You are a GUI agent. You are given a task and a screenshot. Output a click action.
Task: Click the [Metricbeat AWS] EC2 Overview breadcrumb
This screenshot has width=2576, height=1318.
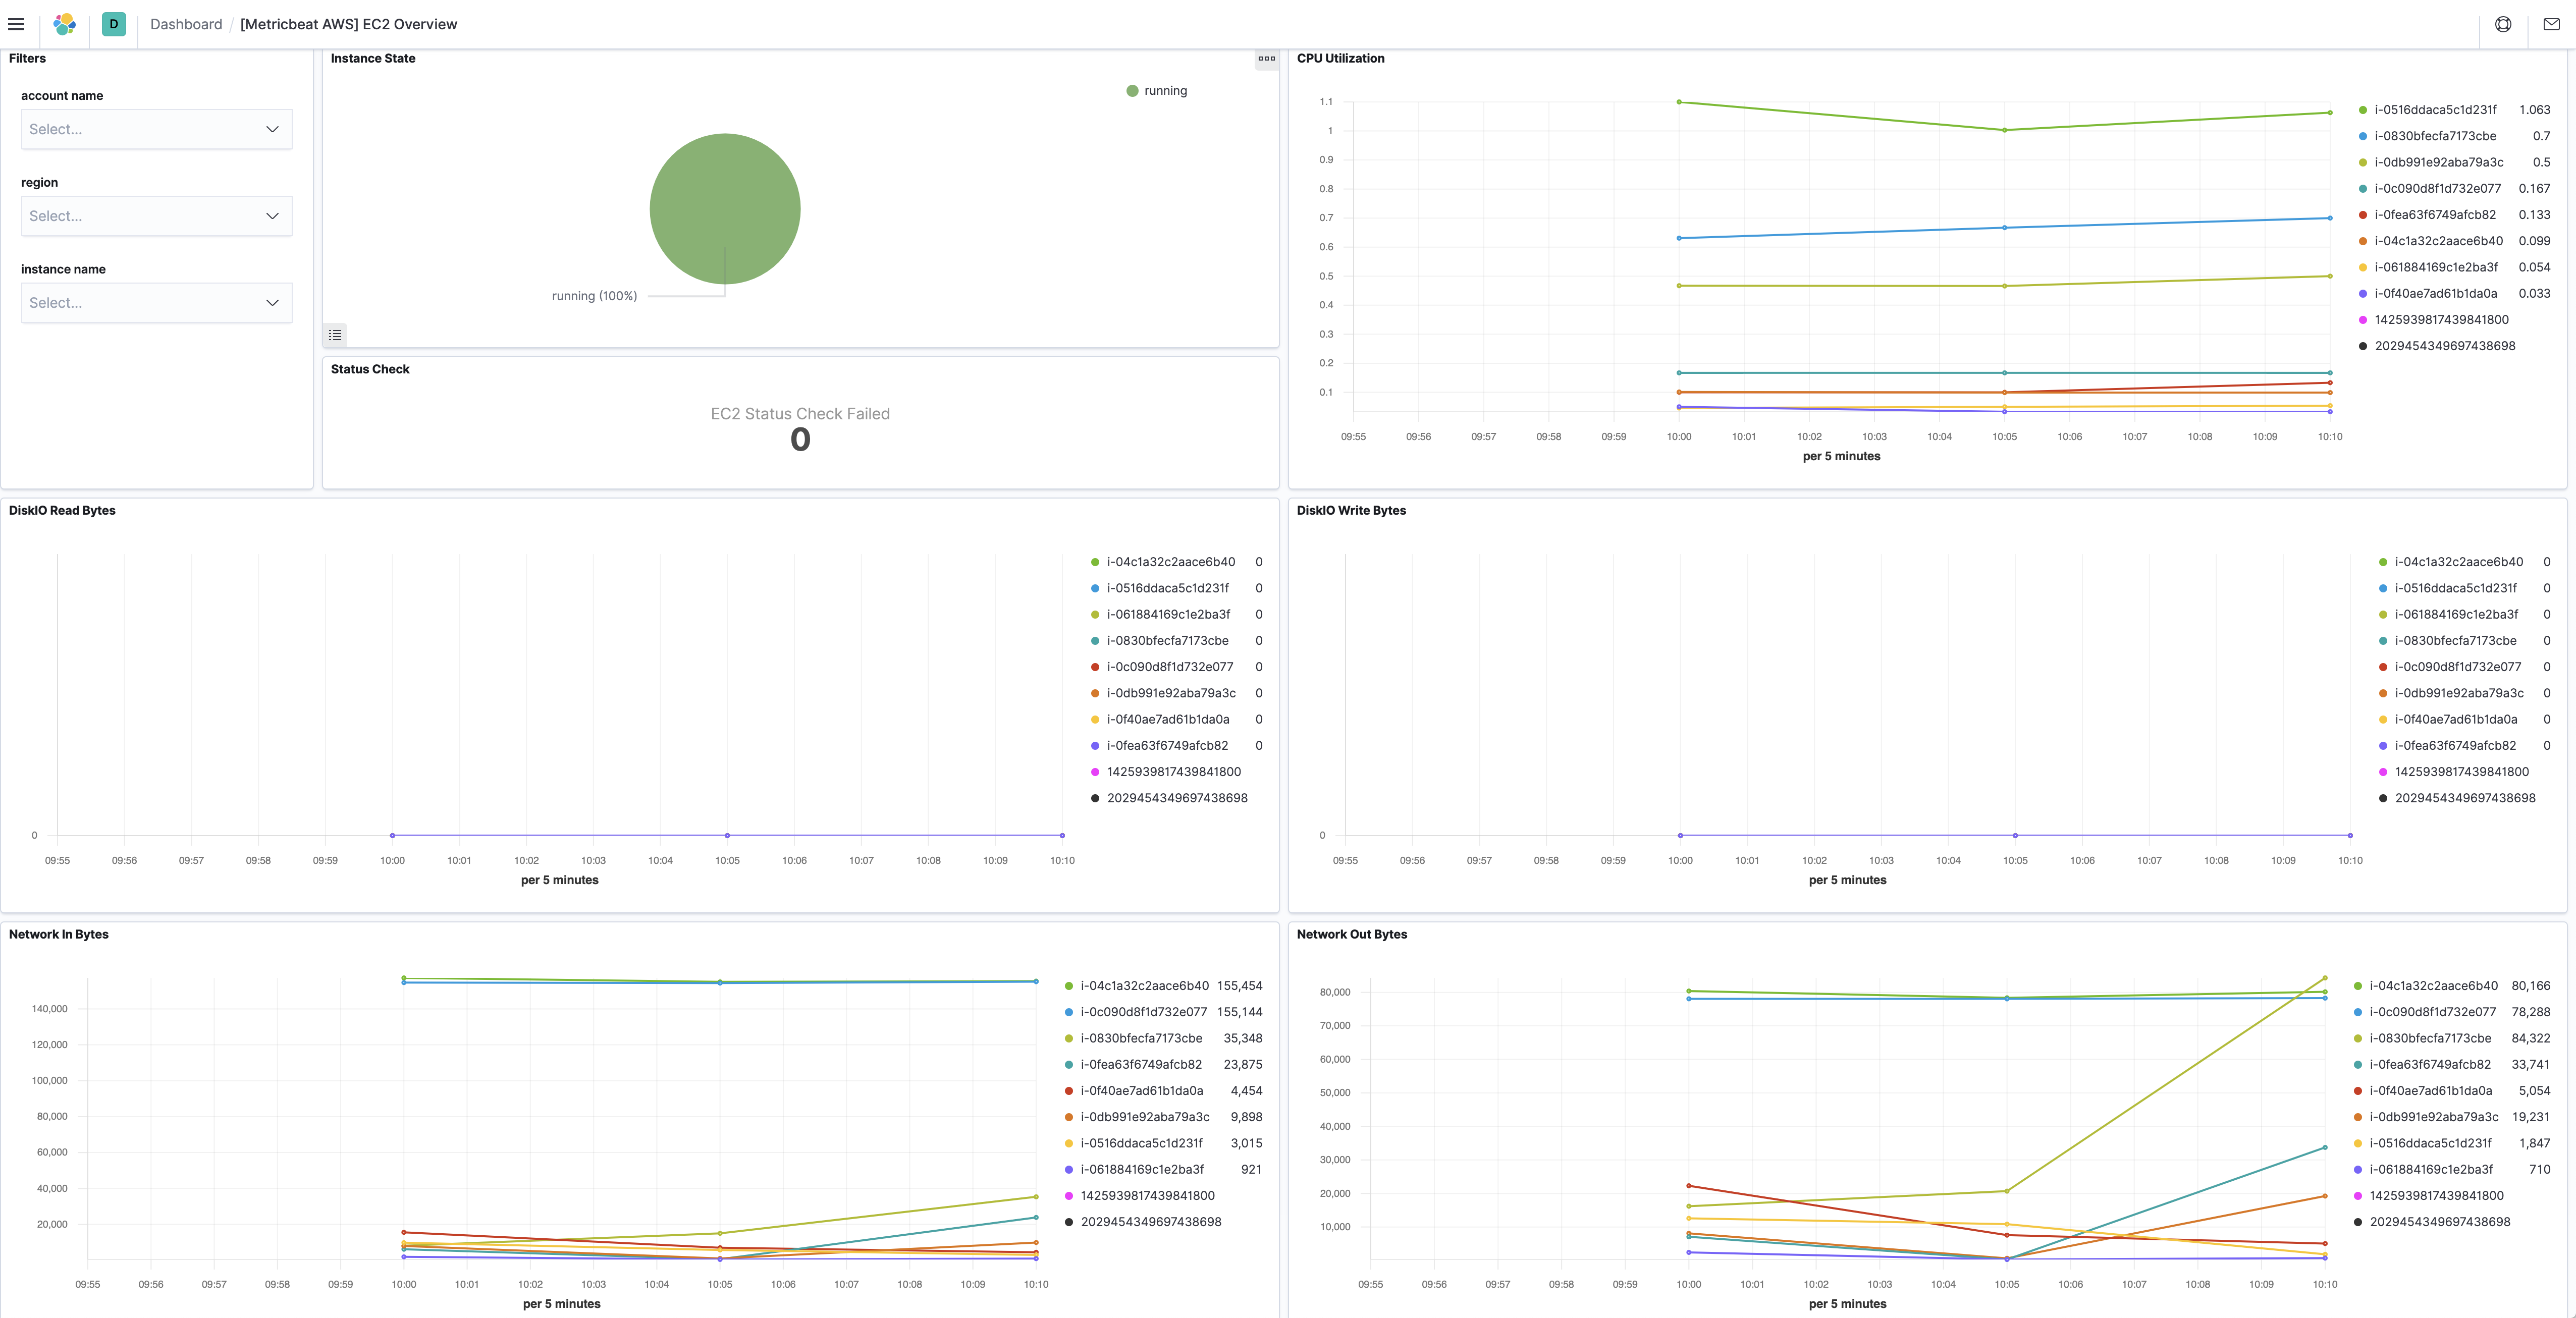(x=348, y=24)
